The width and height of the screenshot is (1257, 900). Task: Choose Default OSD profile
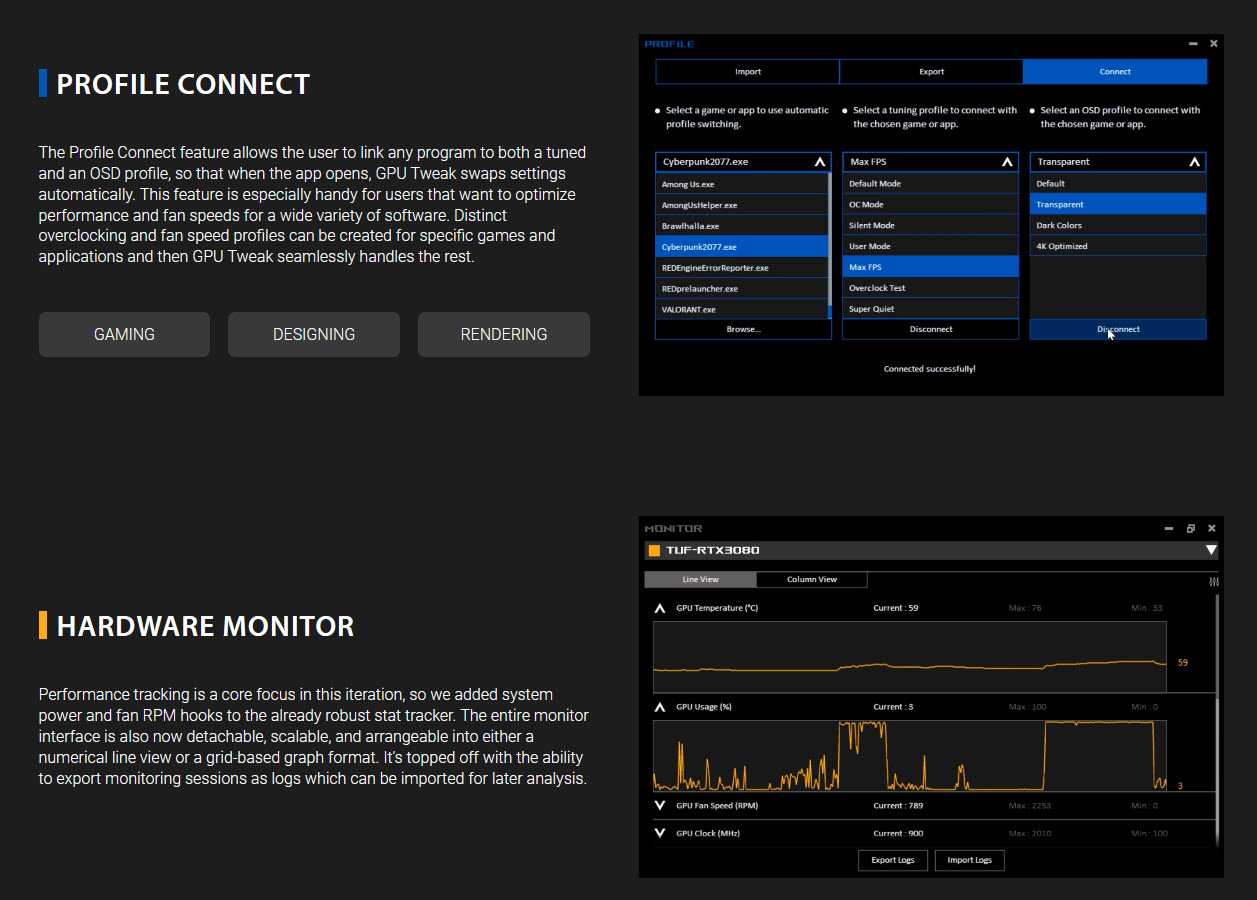pyautogui.click(x=1118, y=184)
